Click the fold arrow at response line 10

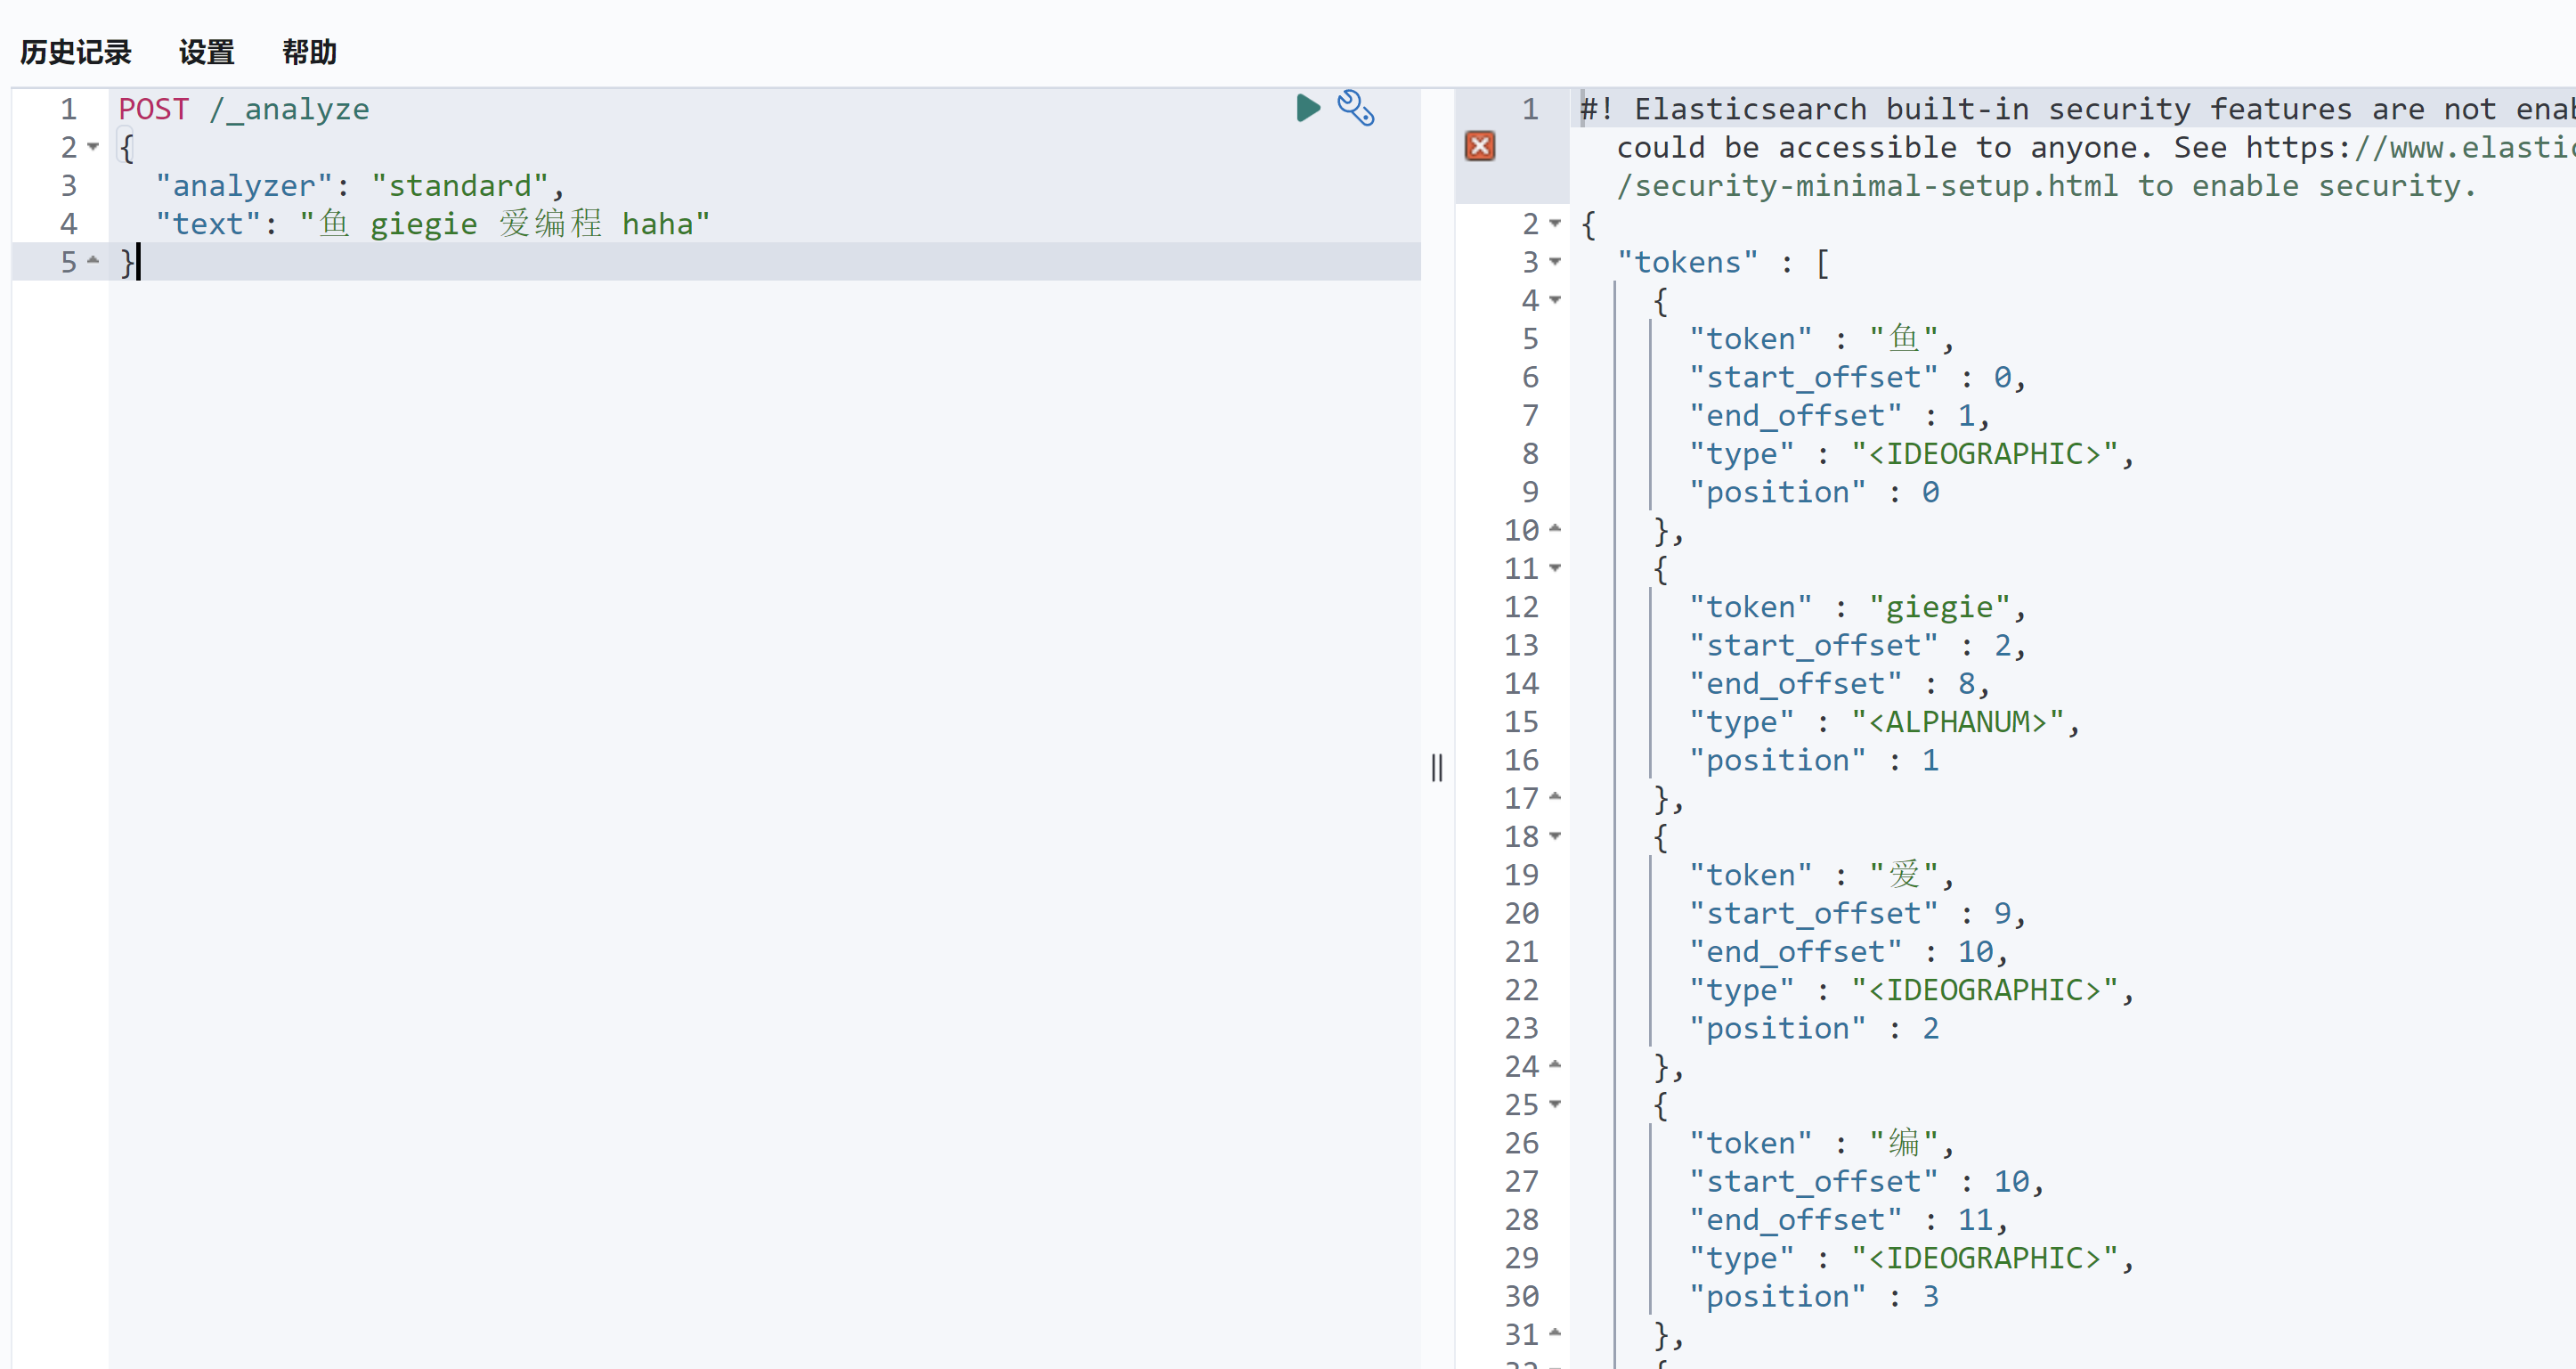(1555, 529)
